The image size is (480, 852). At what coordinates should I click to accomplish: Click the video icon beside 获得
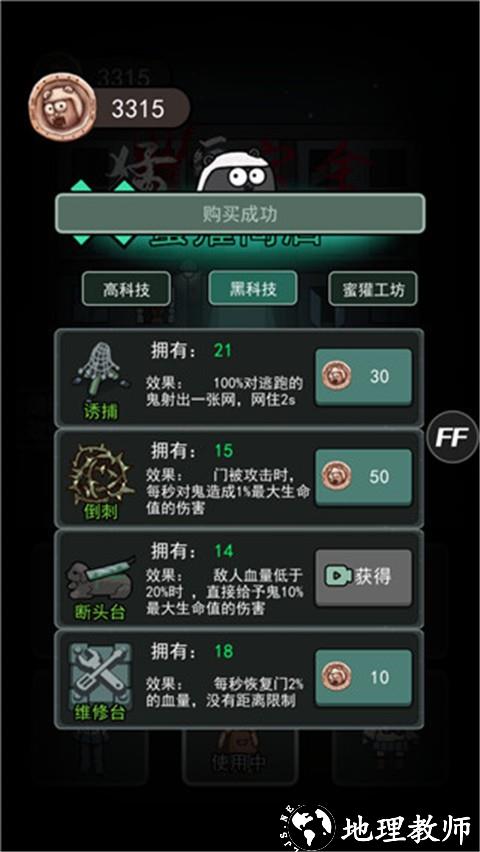(x=338, y=577)
